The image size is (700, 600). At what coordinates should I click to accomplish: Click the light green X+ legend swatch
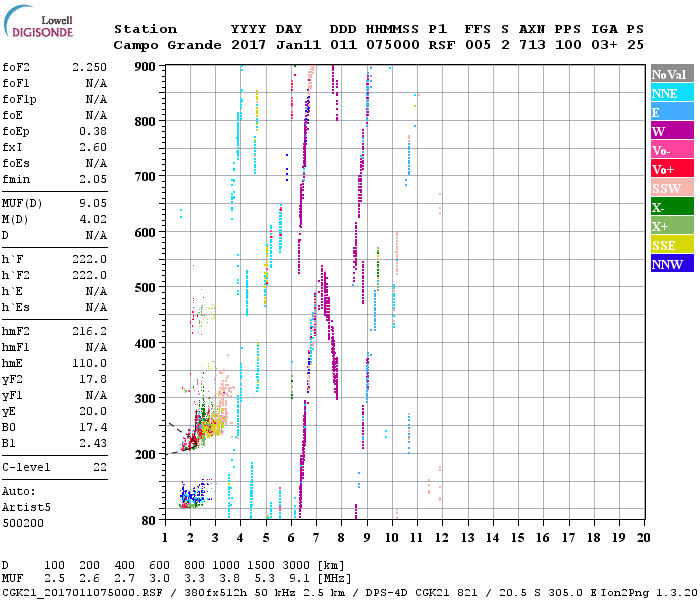point(672,226)
